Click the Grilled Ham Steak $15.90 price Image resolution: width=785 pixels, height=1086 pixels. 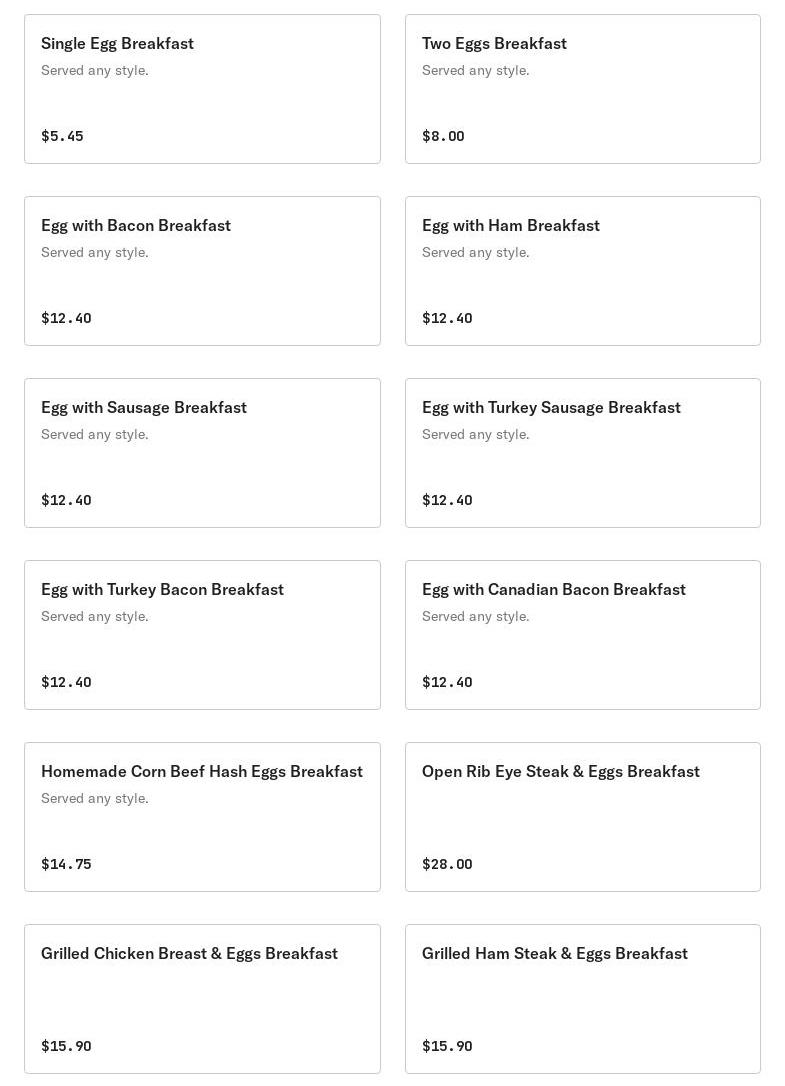(447, 1046)
